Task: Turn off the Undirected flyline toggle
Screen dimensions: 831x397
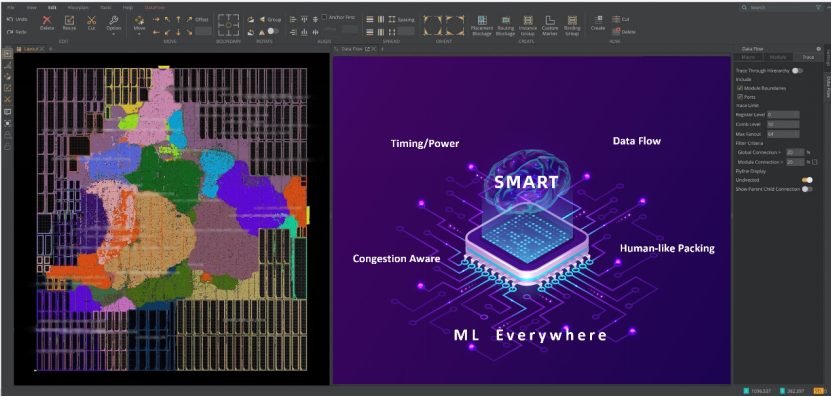Action: (x=807, y=180)
